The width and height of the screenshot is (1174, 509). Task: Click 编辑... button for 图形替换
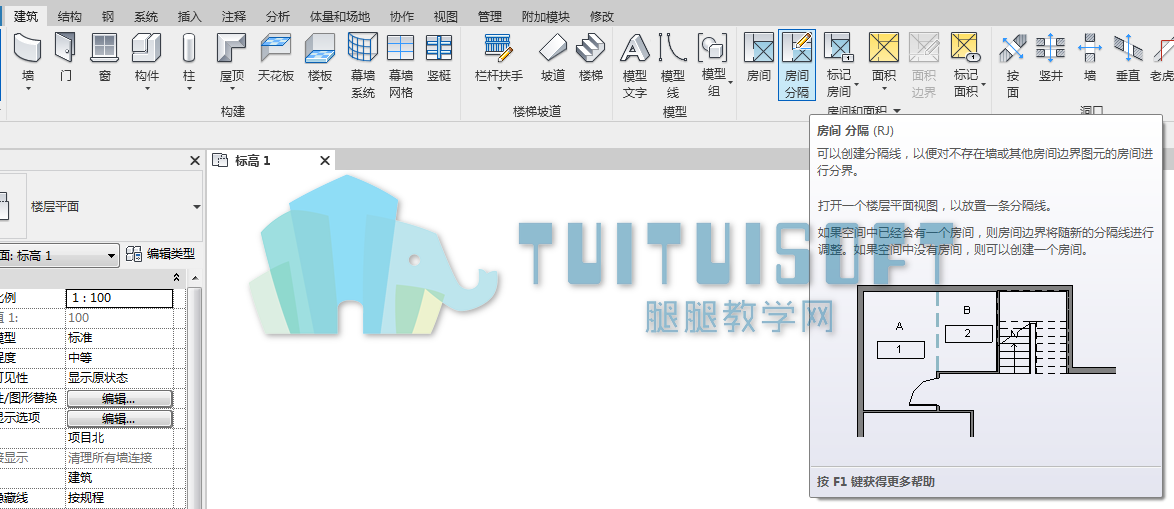pos(119,398)
